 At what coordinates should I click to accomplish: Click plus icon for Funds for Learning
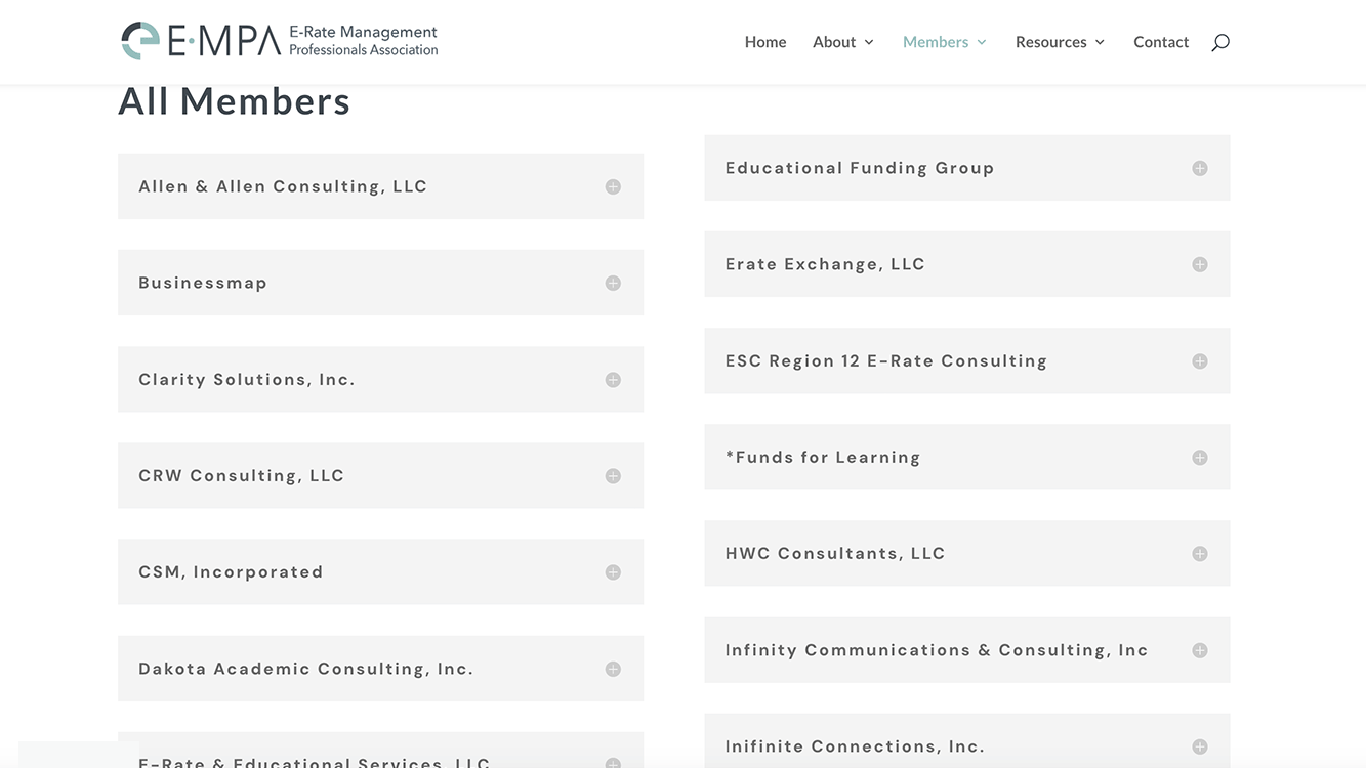[1200, 457]
